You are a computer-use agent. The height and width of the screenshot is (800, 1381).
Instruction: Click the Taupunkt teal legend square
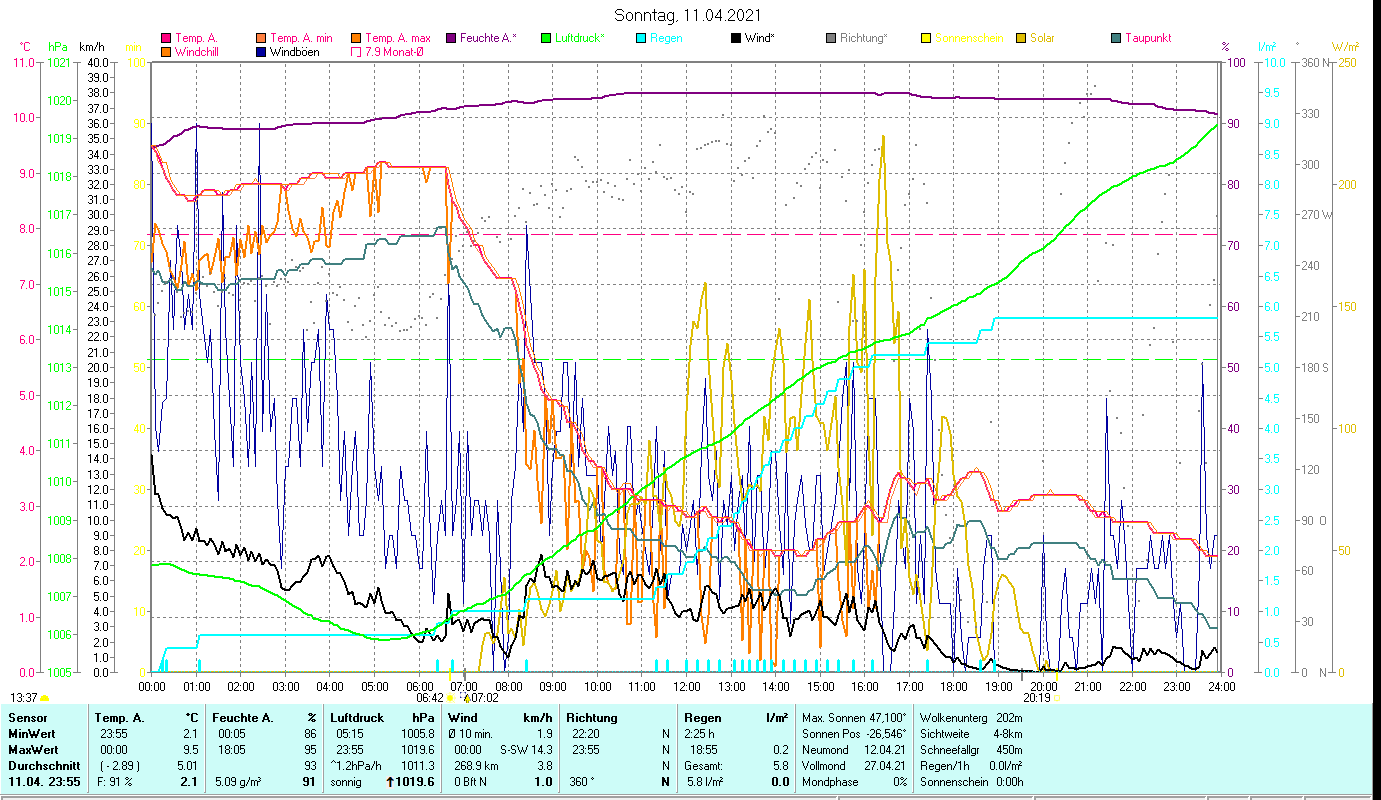click(1115, 38)
